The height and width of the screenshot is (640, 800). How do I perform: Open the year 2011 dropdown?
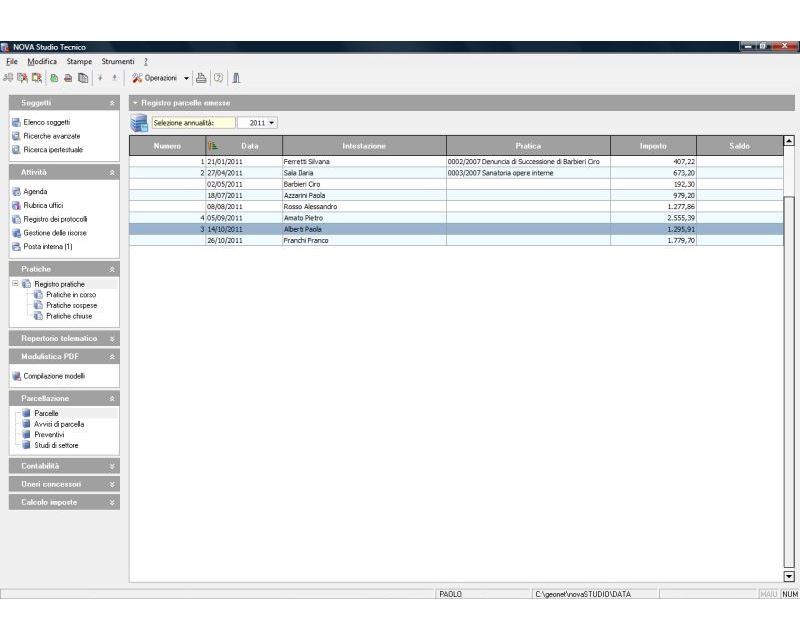pyautogui.click(x=271, y=123)
